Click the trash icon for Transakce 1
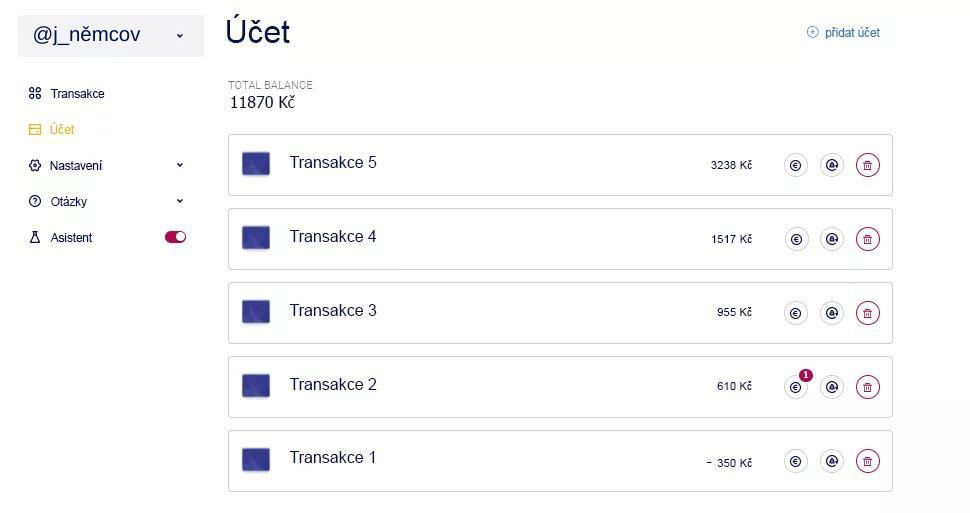The width and height of the screenshot is (970, 513). 868,461
